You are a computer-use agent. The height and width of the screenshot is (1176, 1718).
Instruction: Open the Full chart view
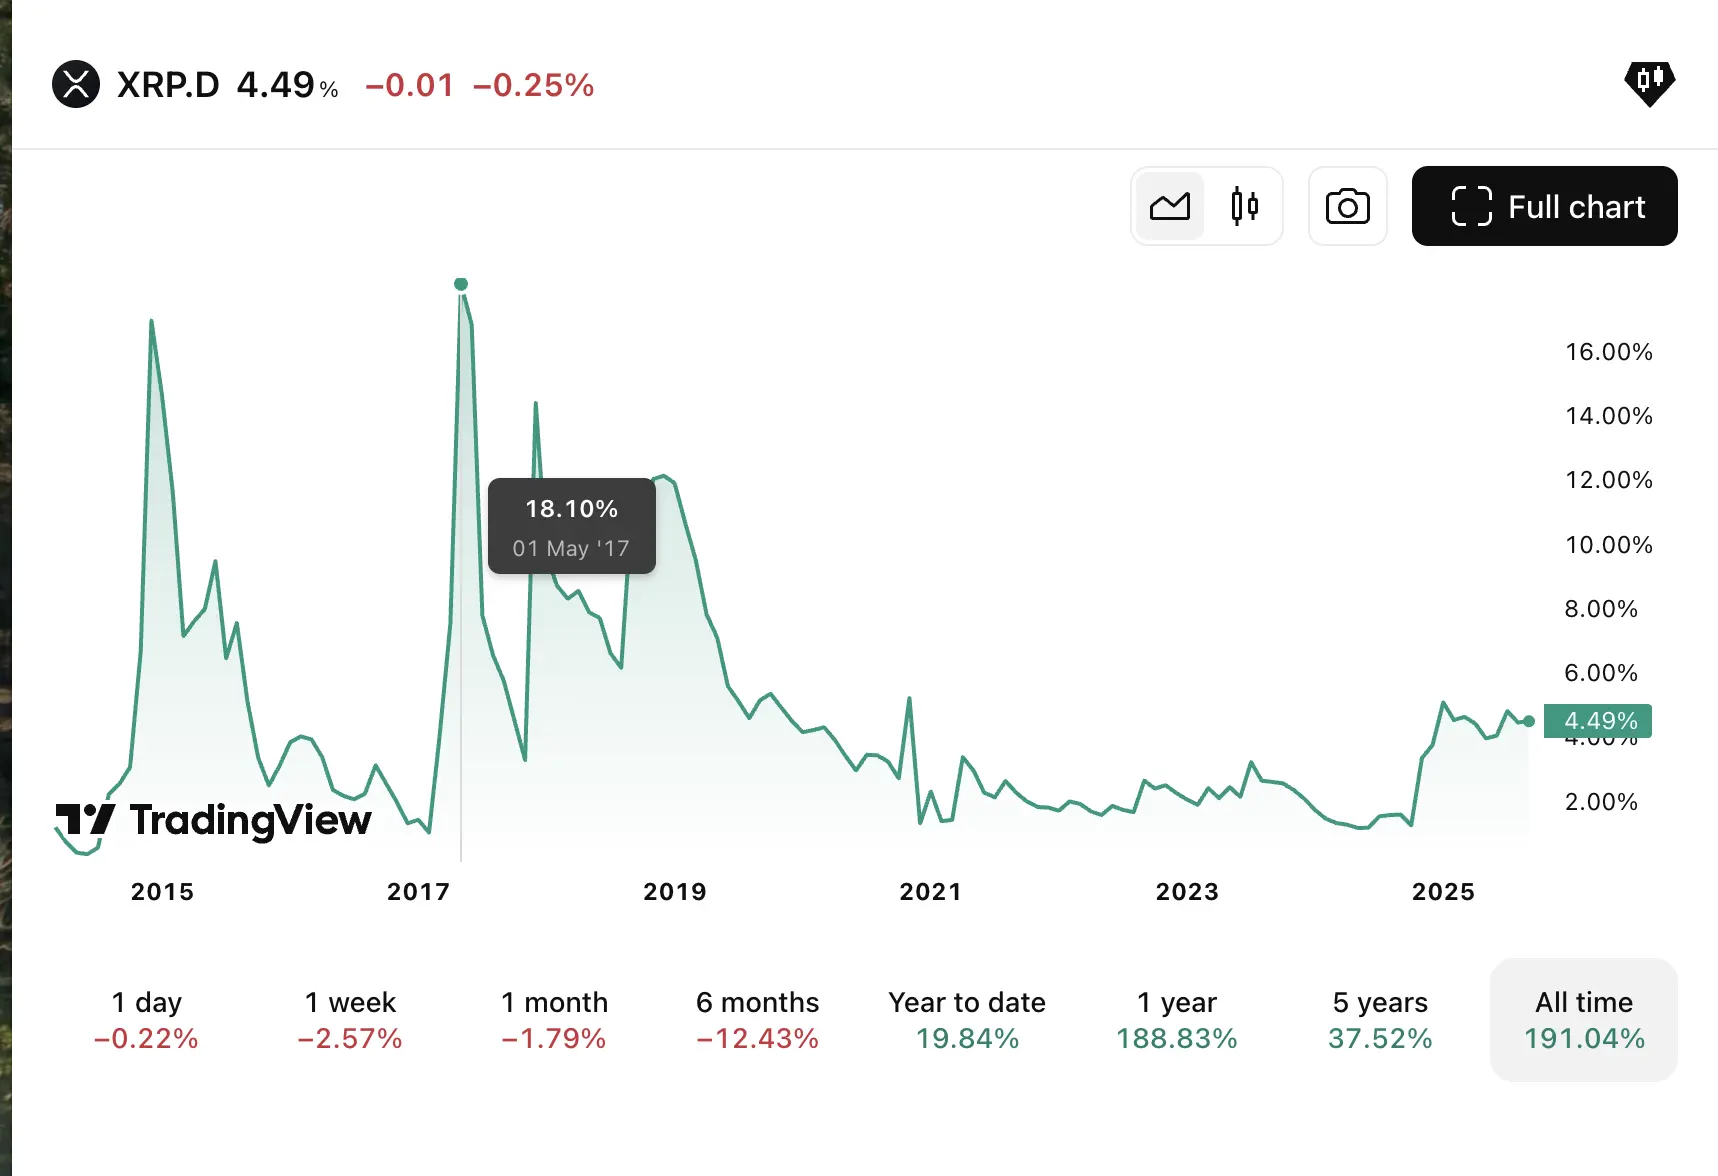click(x=1544, y=207)
